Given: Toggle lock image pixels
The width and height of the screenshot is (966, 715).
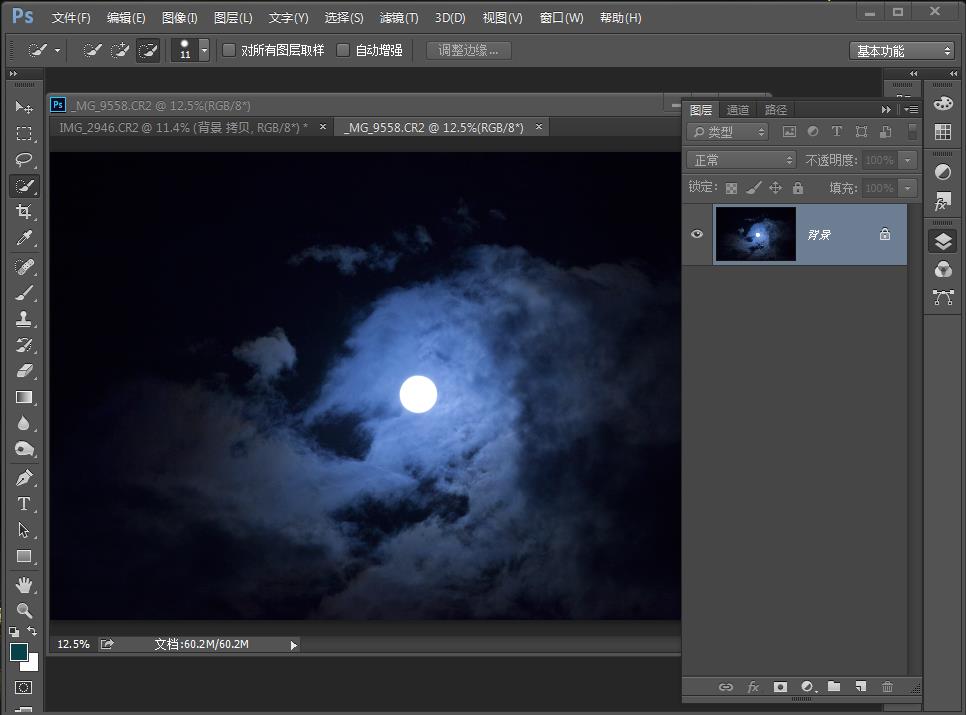Looking at the screenshot, I should pyautogui.click(x=753, y=188).
